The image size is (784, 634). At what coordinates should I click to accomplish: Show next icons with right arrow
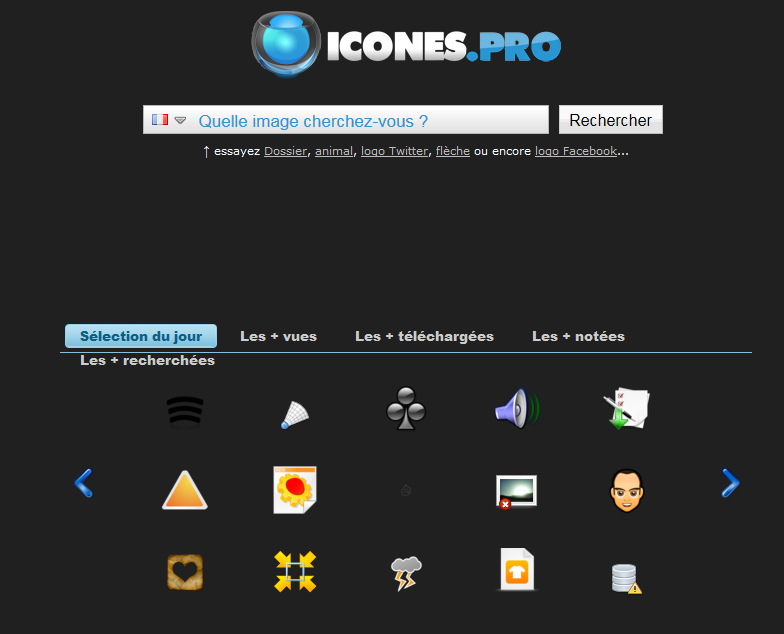tap(730, 483)
